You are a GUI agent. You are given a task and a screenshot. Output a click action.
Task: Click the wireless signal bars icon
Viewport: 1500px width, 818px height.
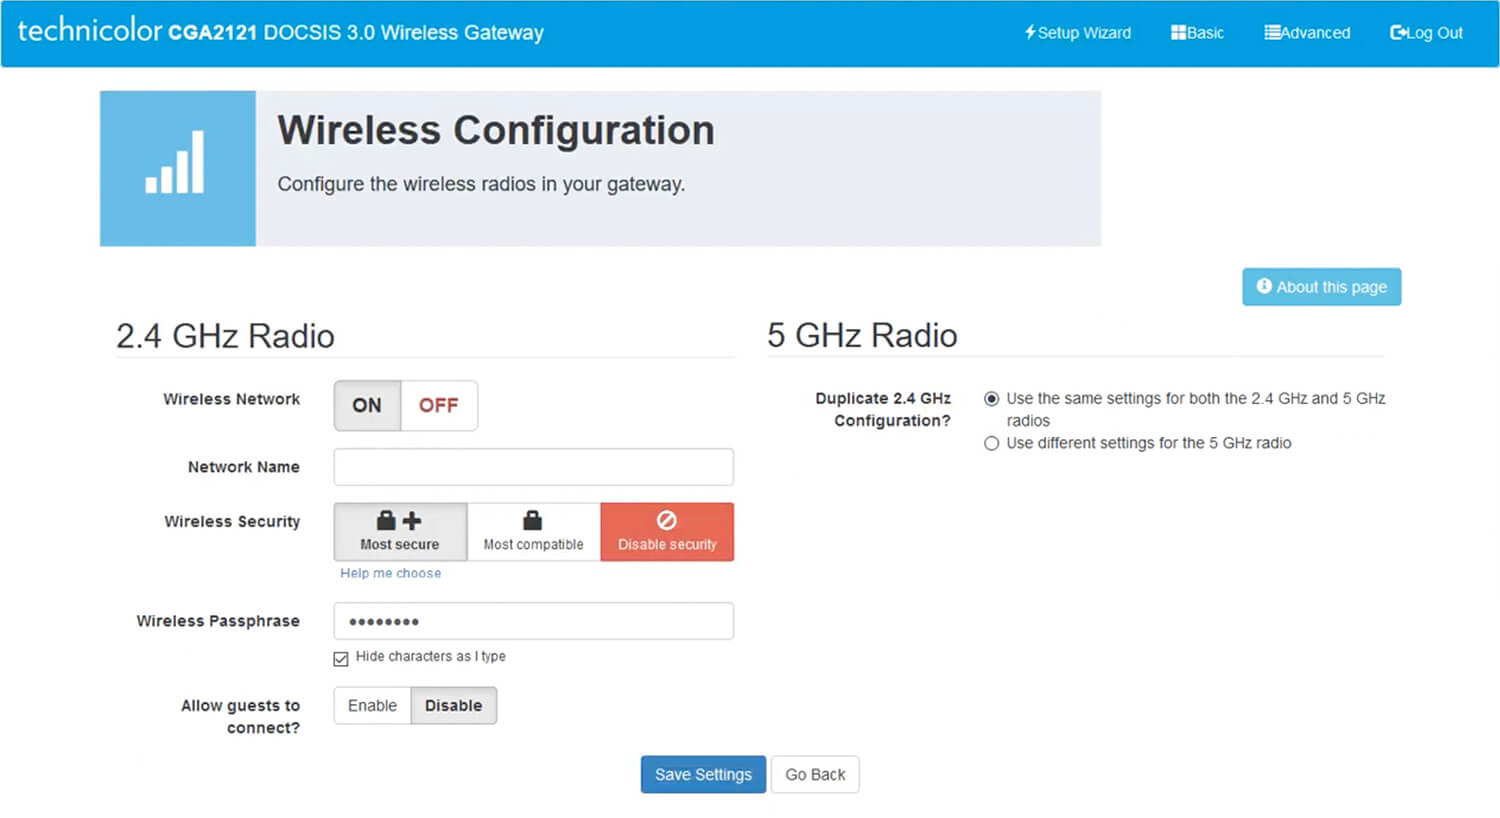pyautogui.click(x=176, y=165)
